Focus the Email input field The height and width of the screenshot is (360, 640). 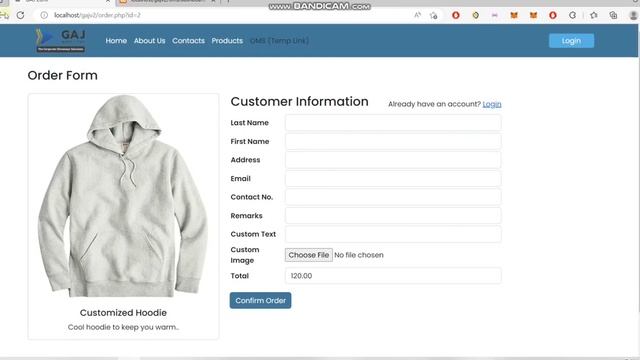(393, 179)
